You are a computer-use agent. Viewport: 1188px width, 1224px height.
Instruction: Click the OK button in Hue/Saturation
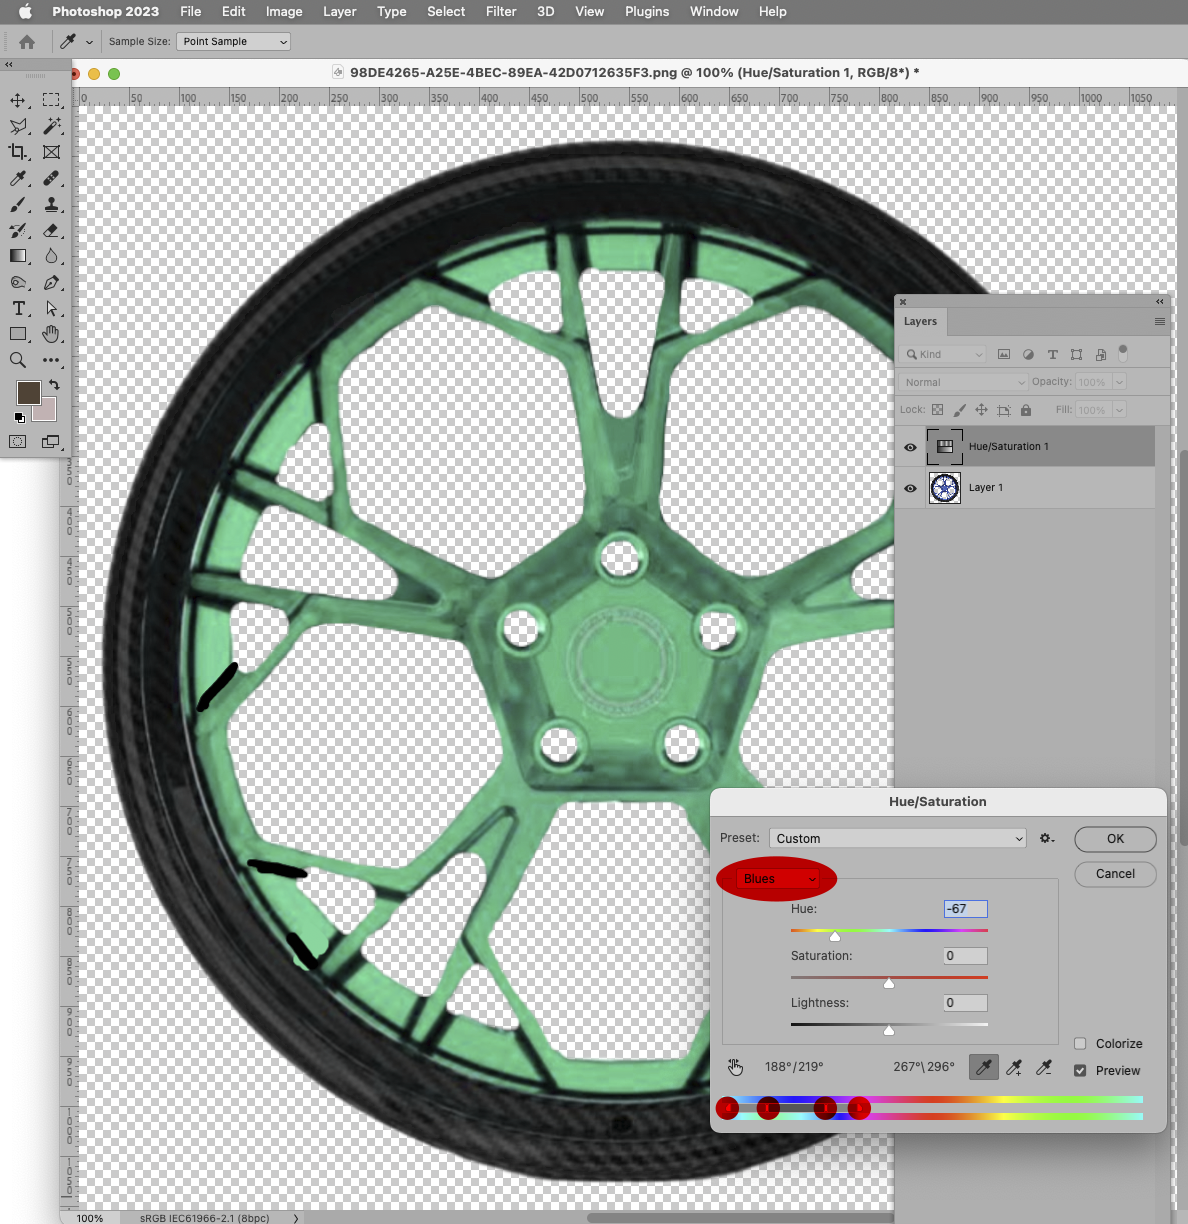(x=1114, y=839)
